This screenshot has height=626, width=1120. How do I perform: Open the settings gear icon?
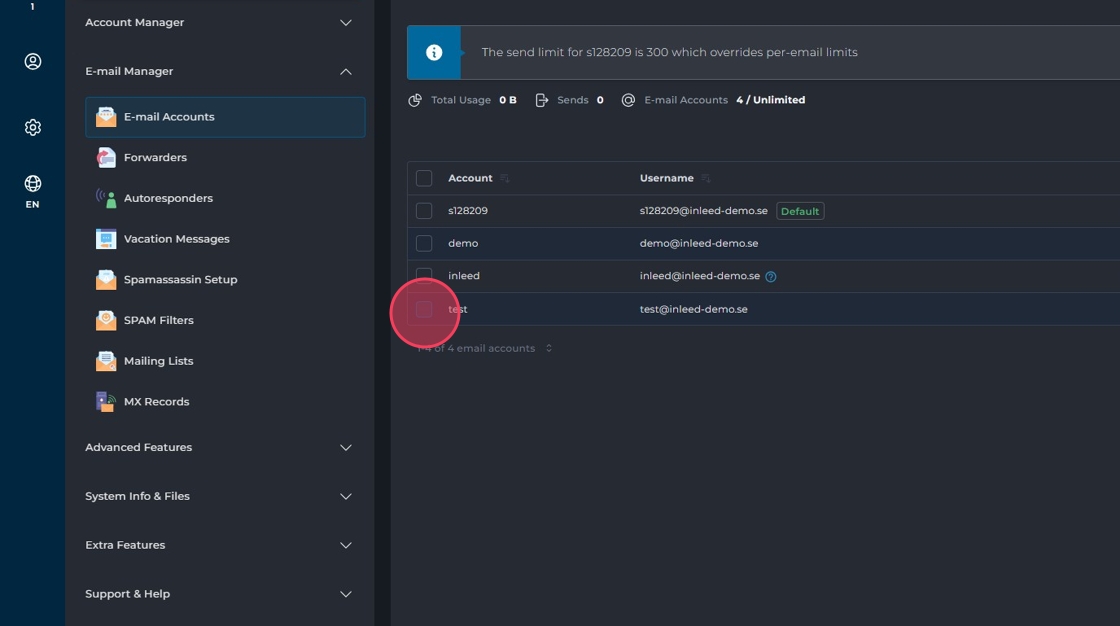(x=33, y=128)
